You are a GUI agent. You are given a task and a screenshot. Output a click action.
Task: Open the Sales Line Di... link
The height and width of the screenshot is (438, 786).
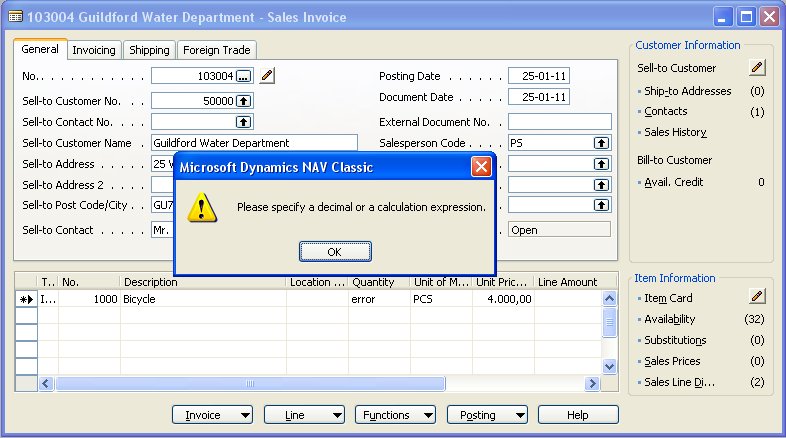coord(679,382)
